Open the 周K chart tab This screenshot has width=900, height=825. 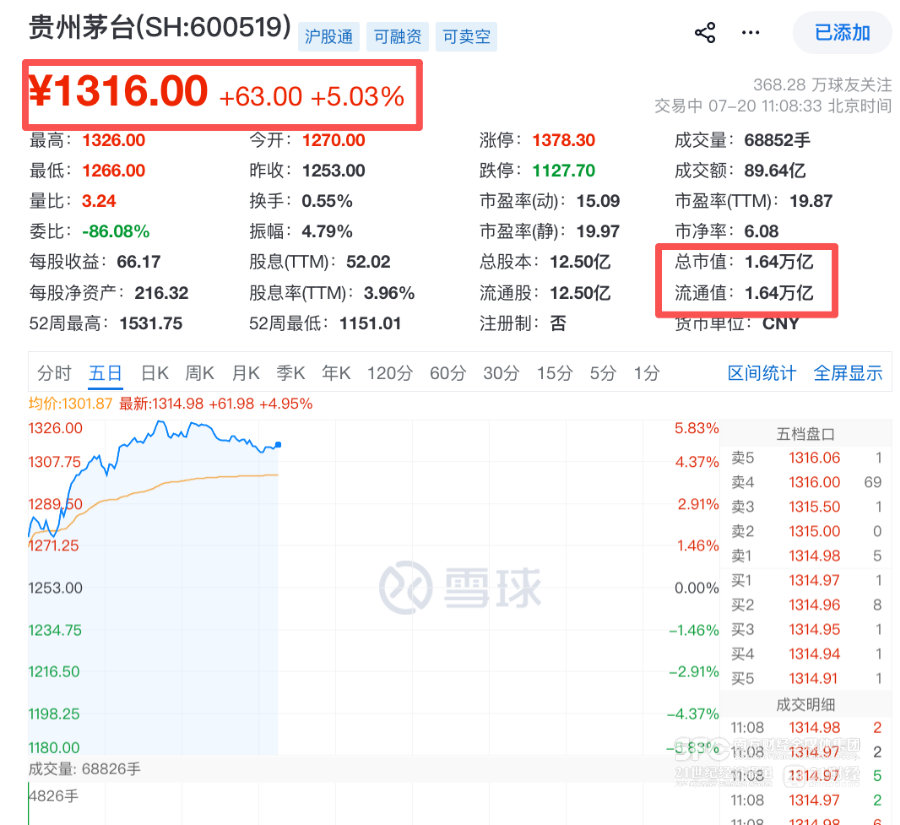click(x=200, y=373)
